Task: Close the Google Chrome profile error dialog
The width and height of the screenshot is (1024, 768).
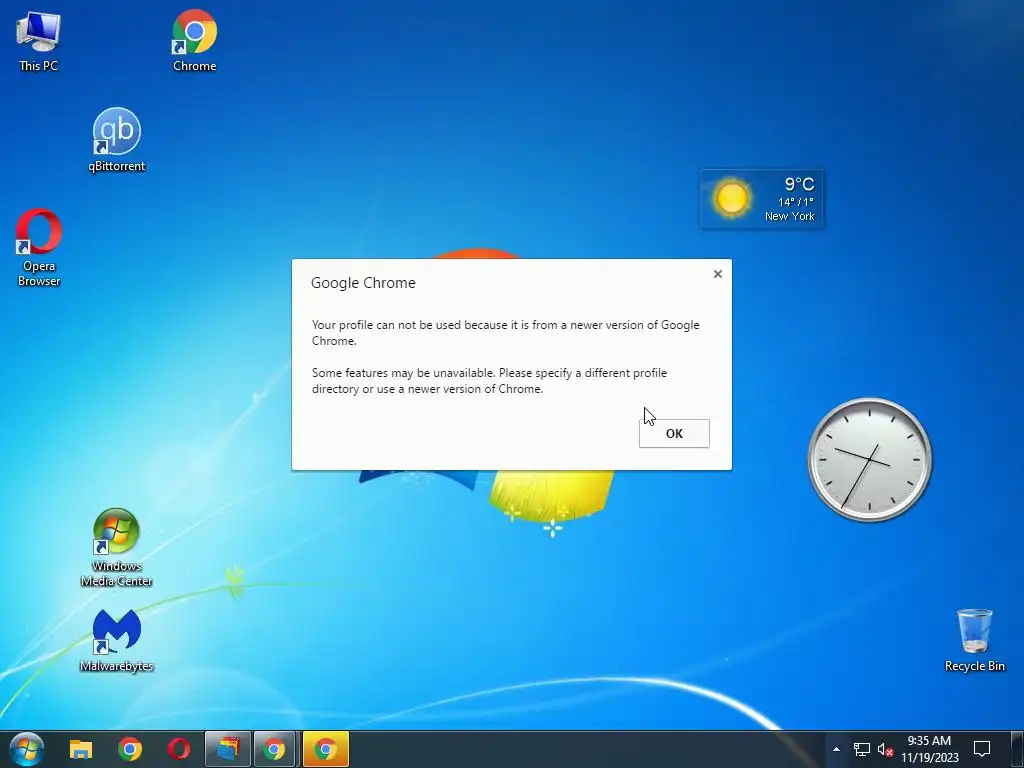Action: (718, 274)
